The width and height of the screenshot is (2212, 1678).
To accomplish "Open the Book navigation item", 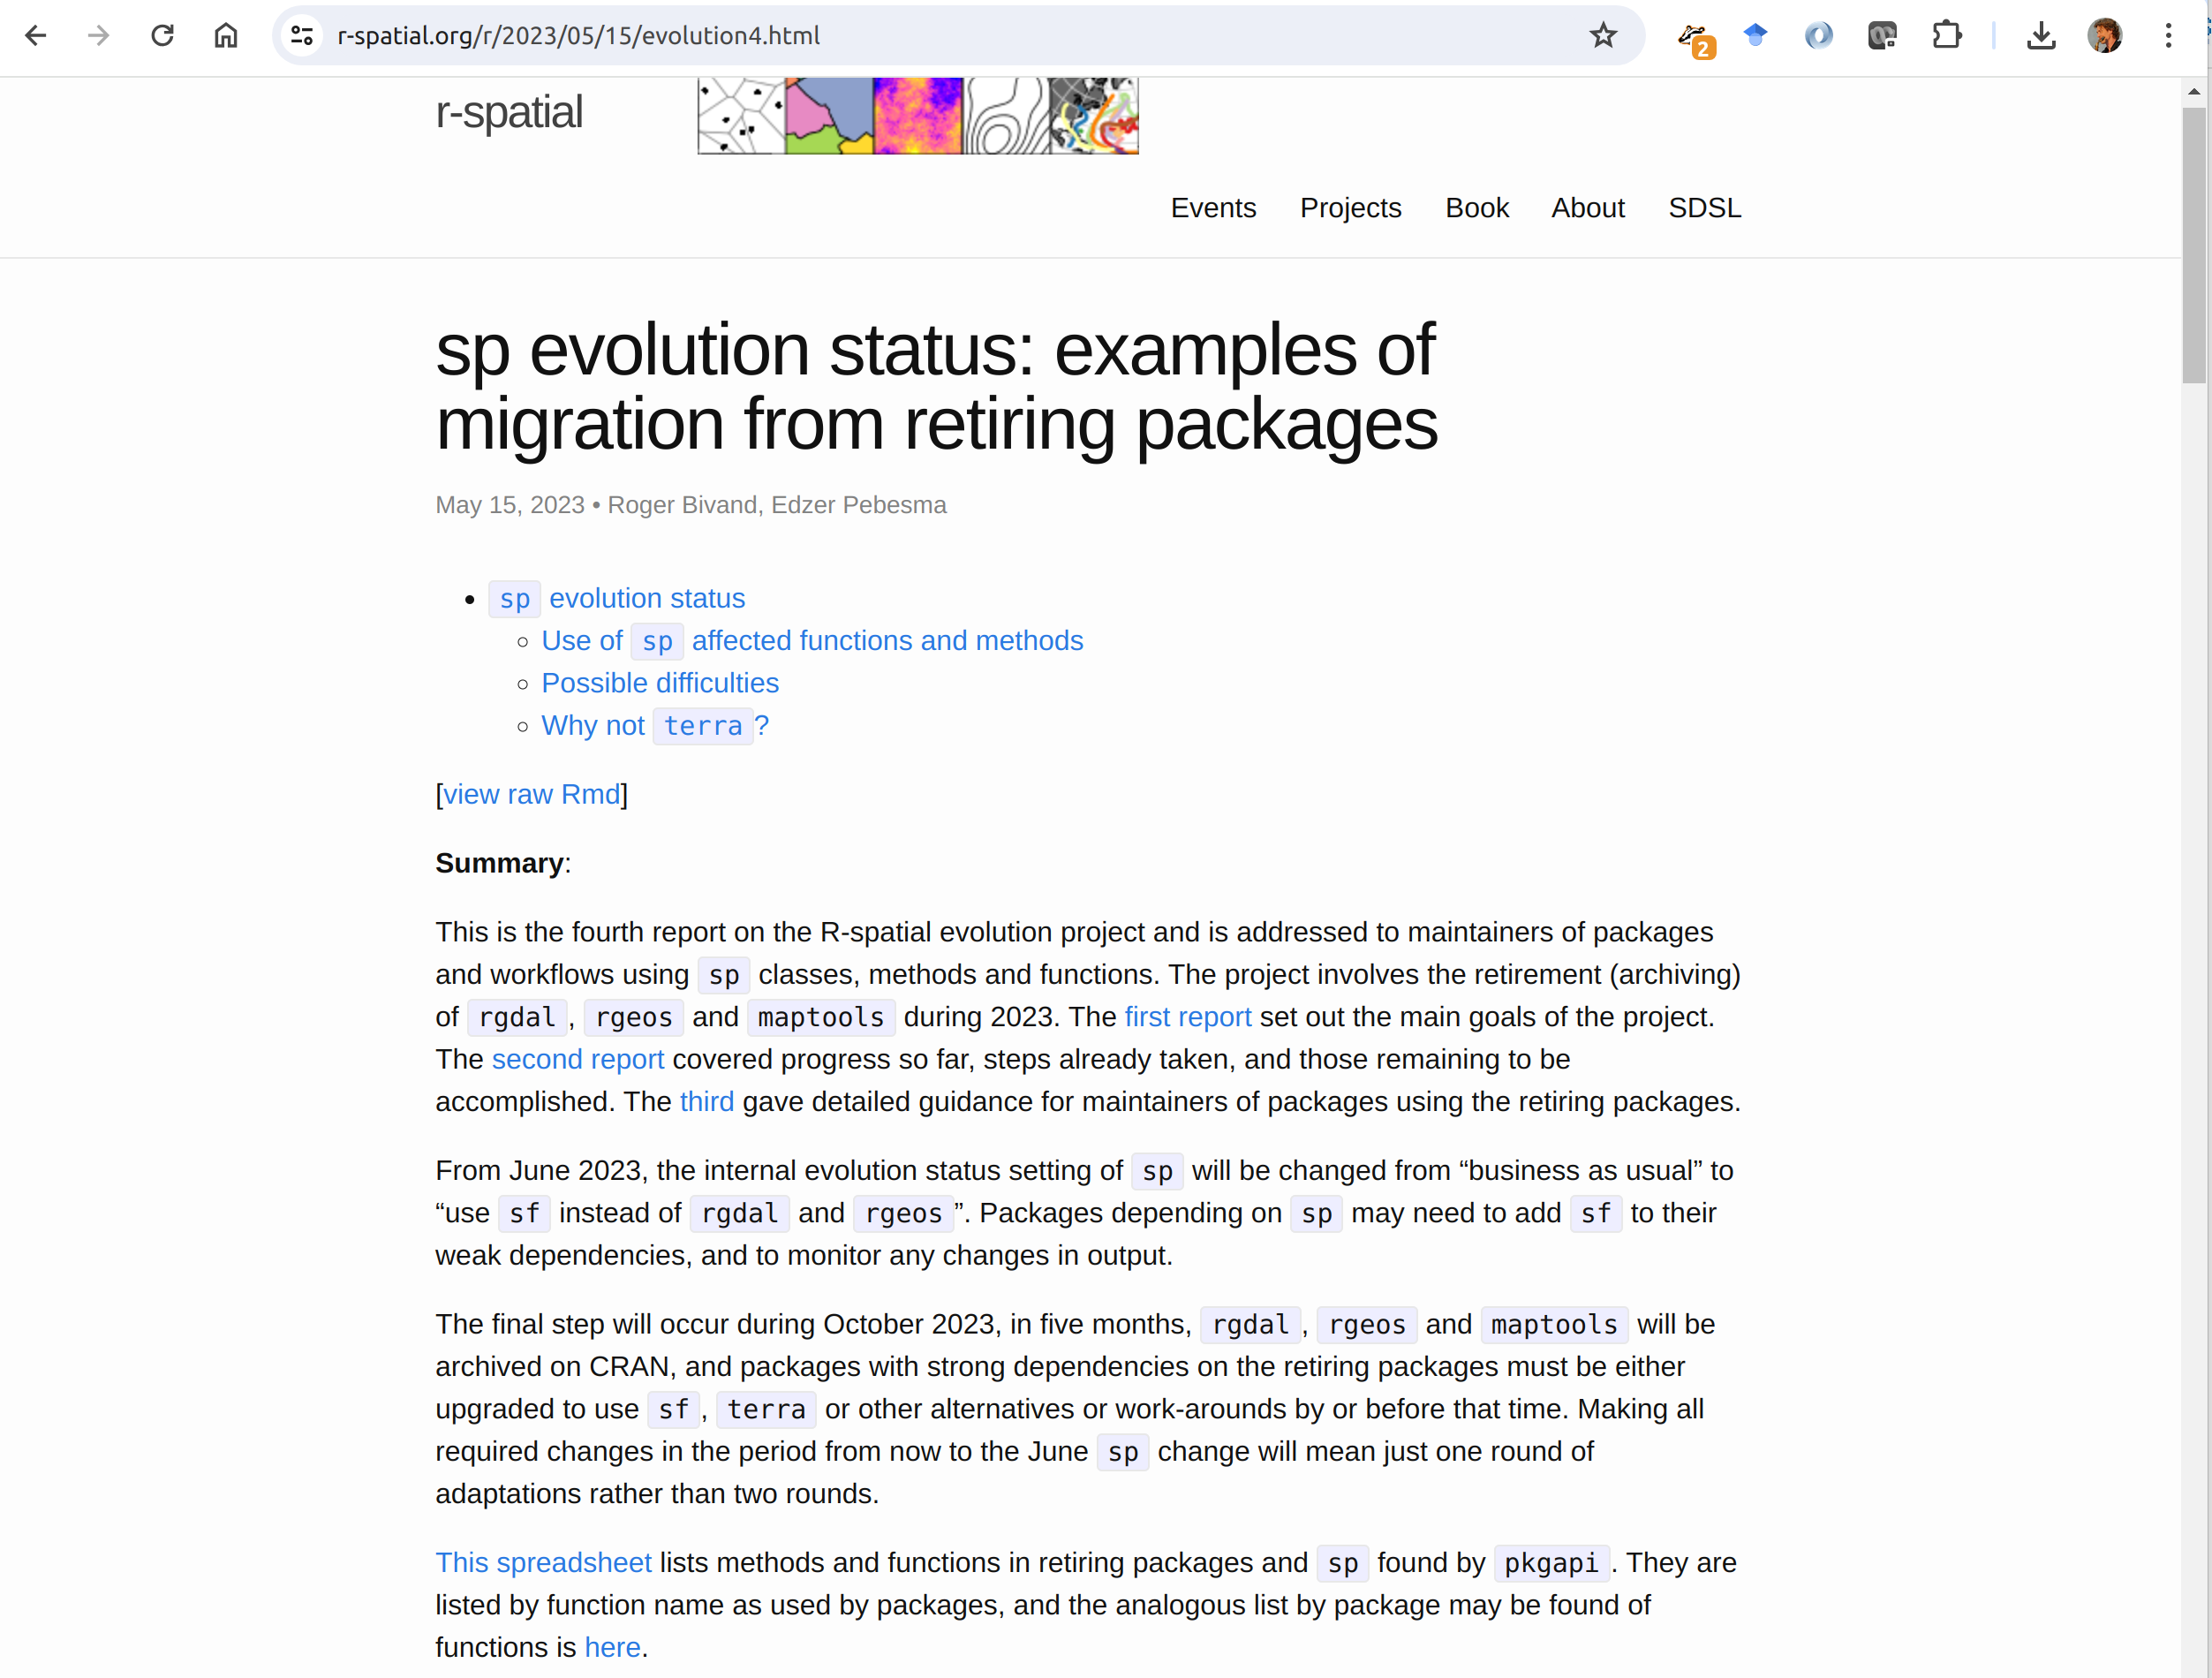I will (1476, 208).
